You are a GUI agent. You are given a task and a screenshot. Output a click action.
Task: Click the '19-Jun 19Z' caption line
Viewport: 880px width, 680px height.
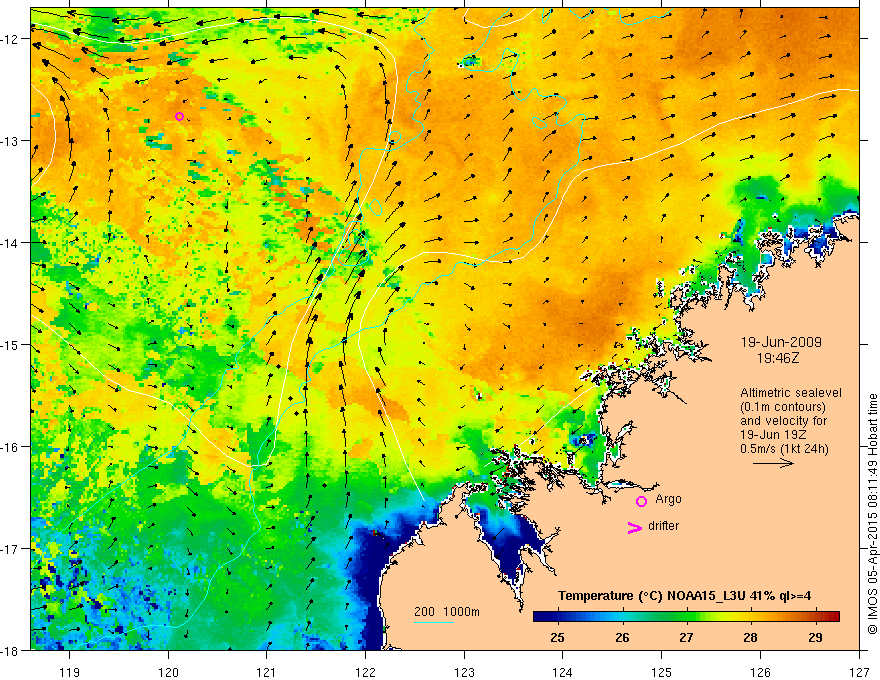[771, 435]
